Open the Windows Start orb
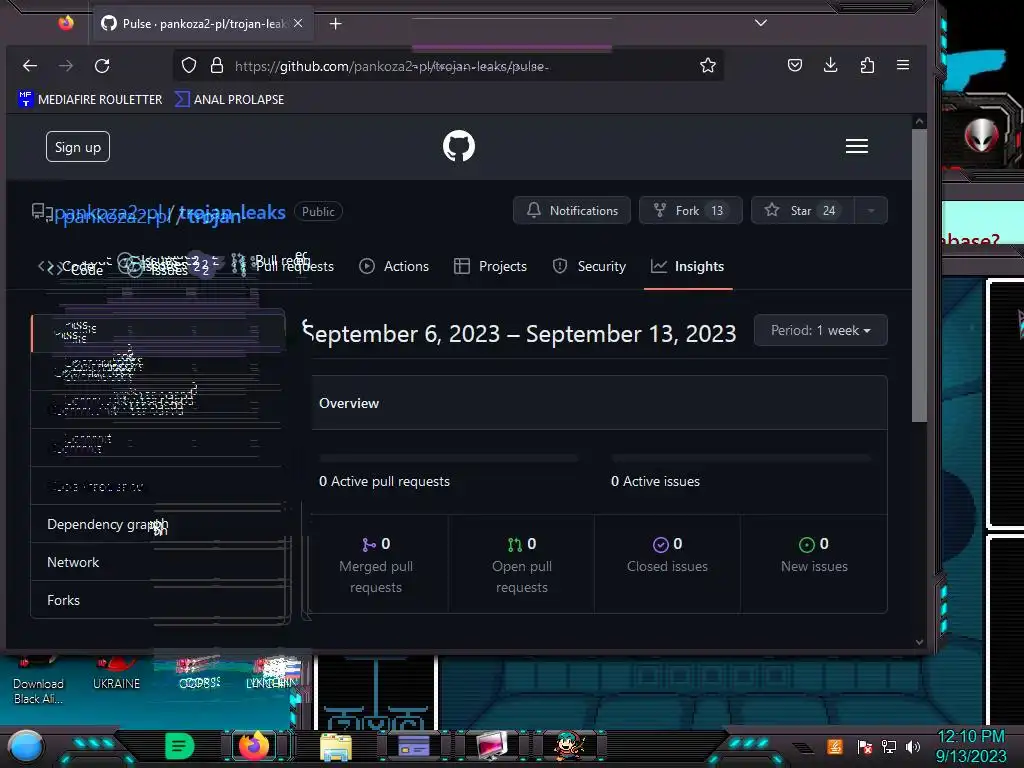This screenshot has width=1024, height=768. (x=26, y=746)
